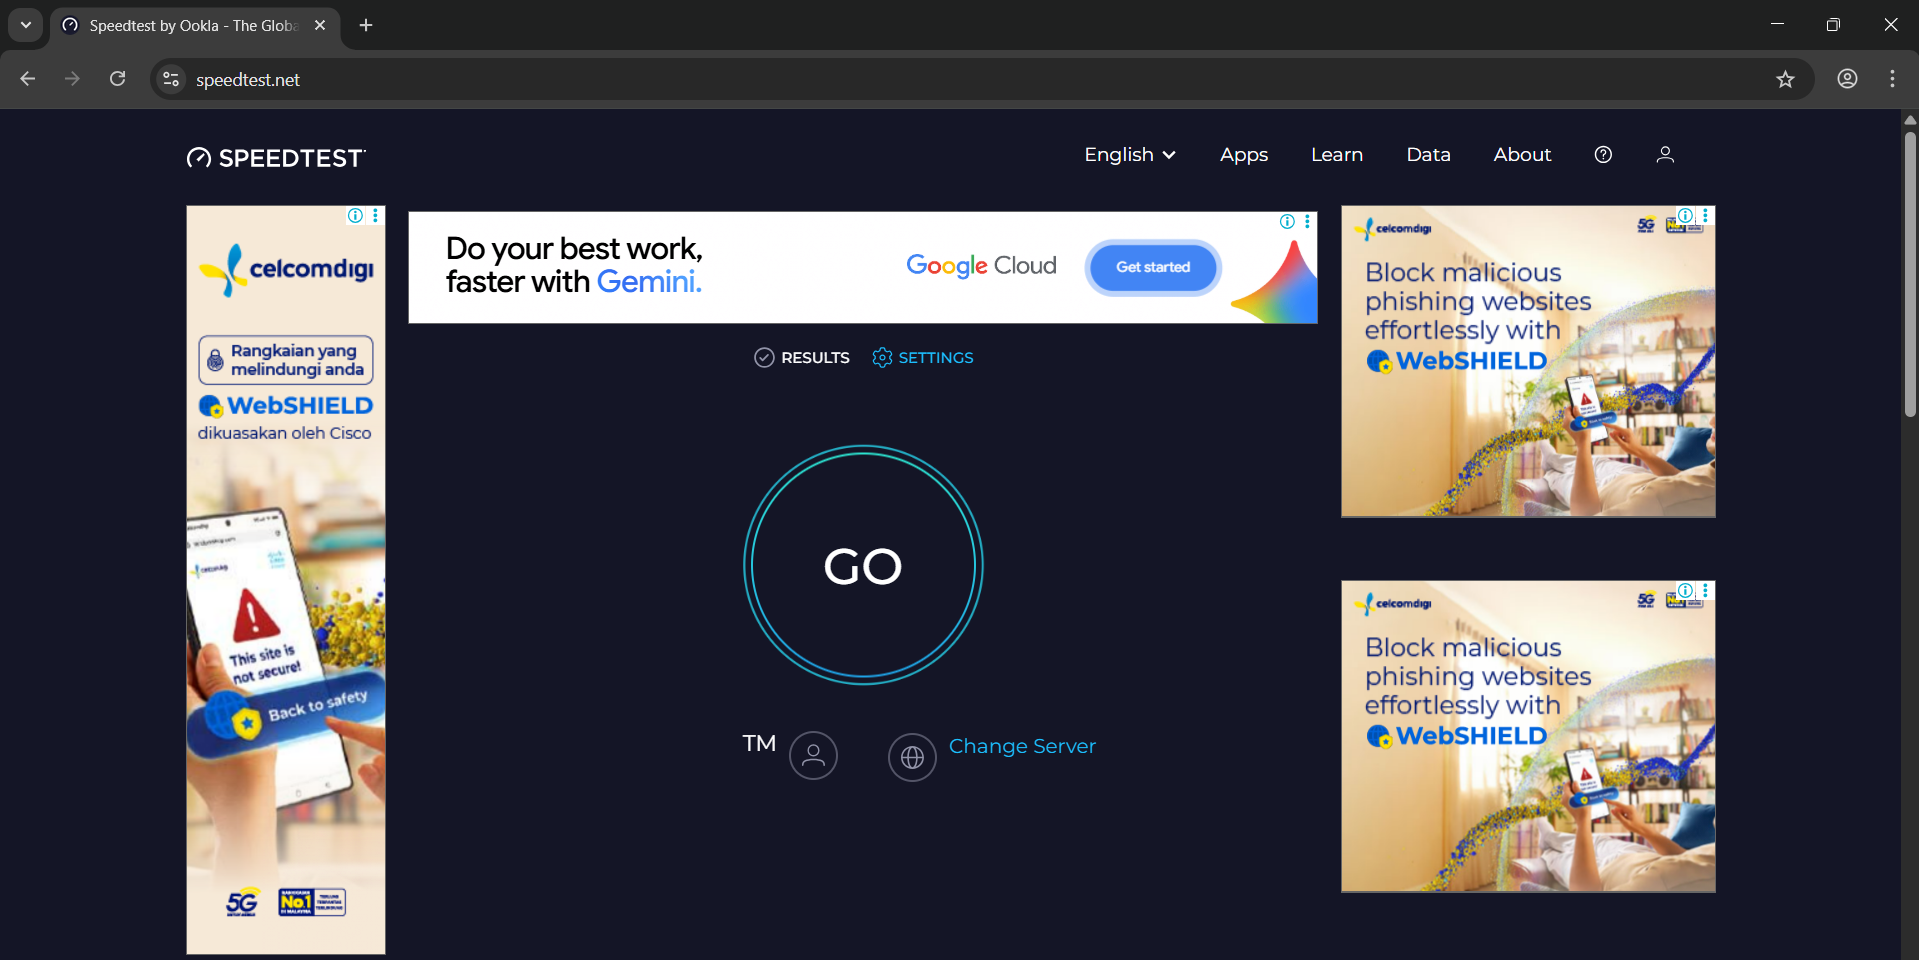Reload the page
The width and height of the screenshot is (1919, 960).
coord(118,79)
